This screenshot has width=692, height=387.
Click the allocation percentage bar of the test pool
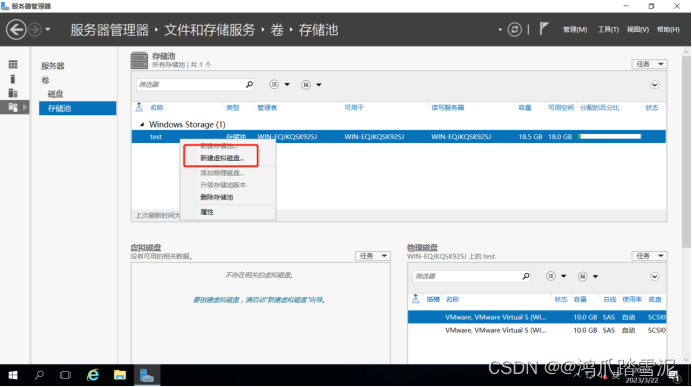(x=609, y=137)
